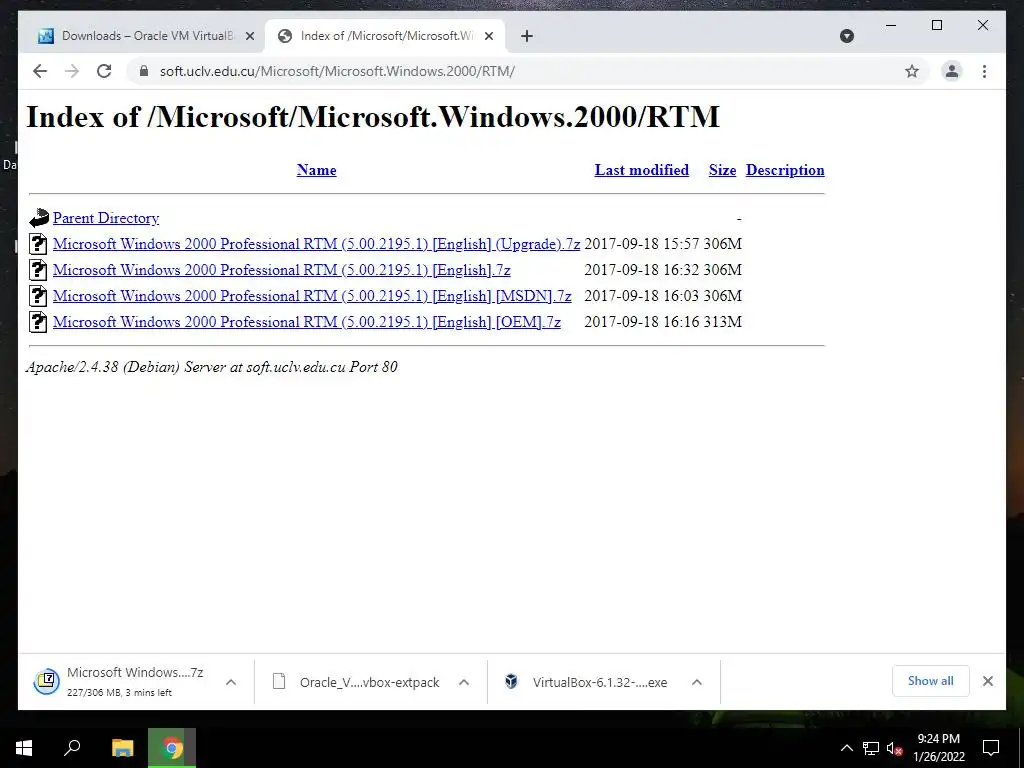The image size is (1024, 768).
Task: Click the network status tray icon
Action: click(x=871, y=748)
